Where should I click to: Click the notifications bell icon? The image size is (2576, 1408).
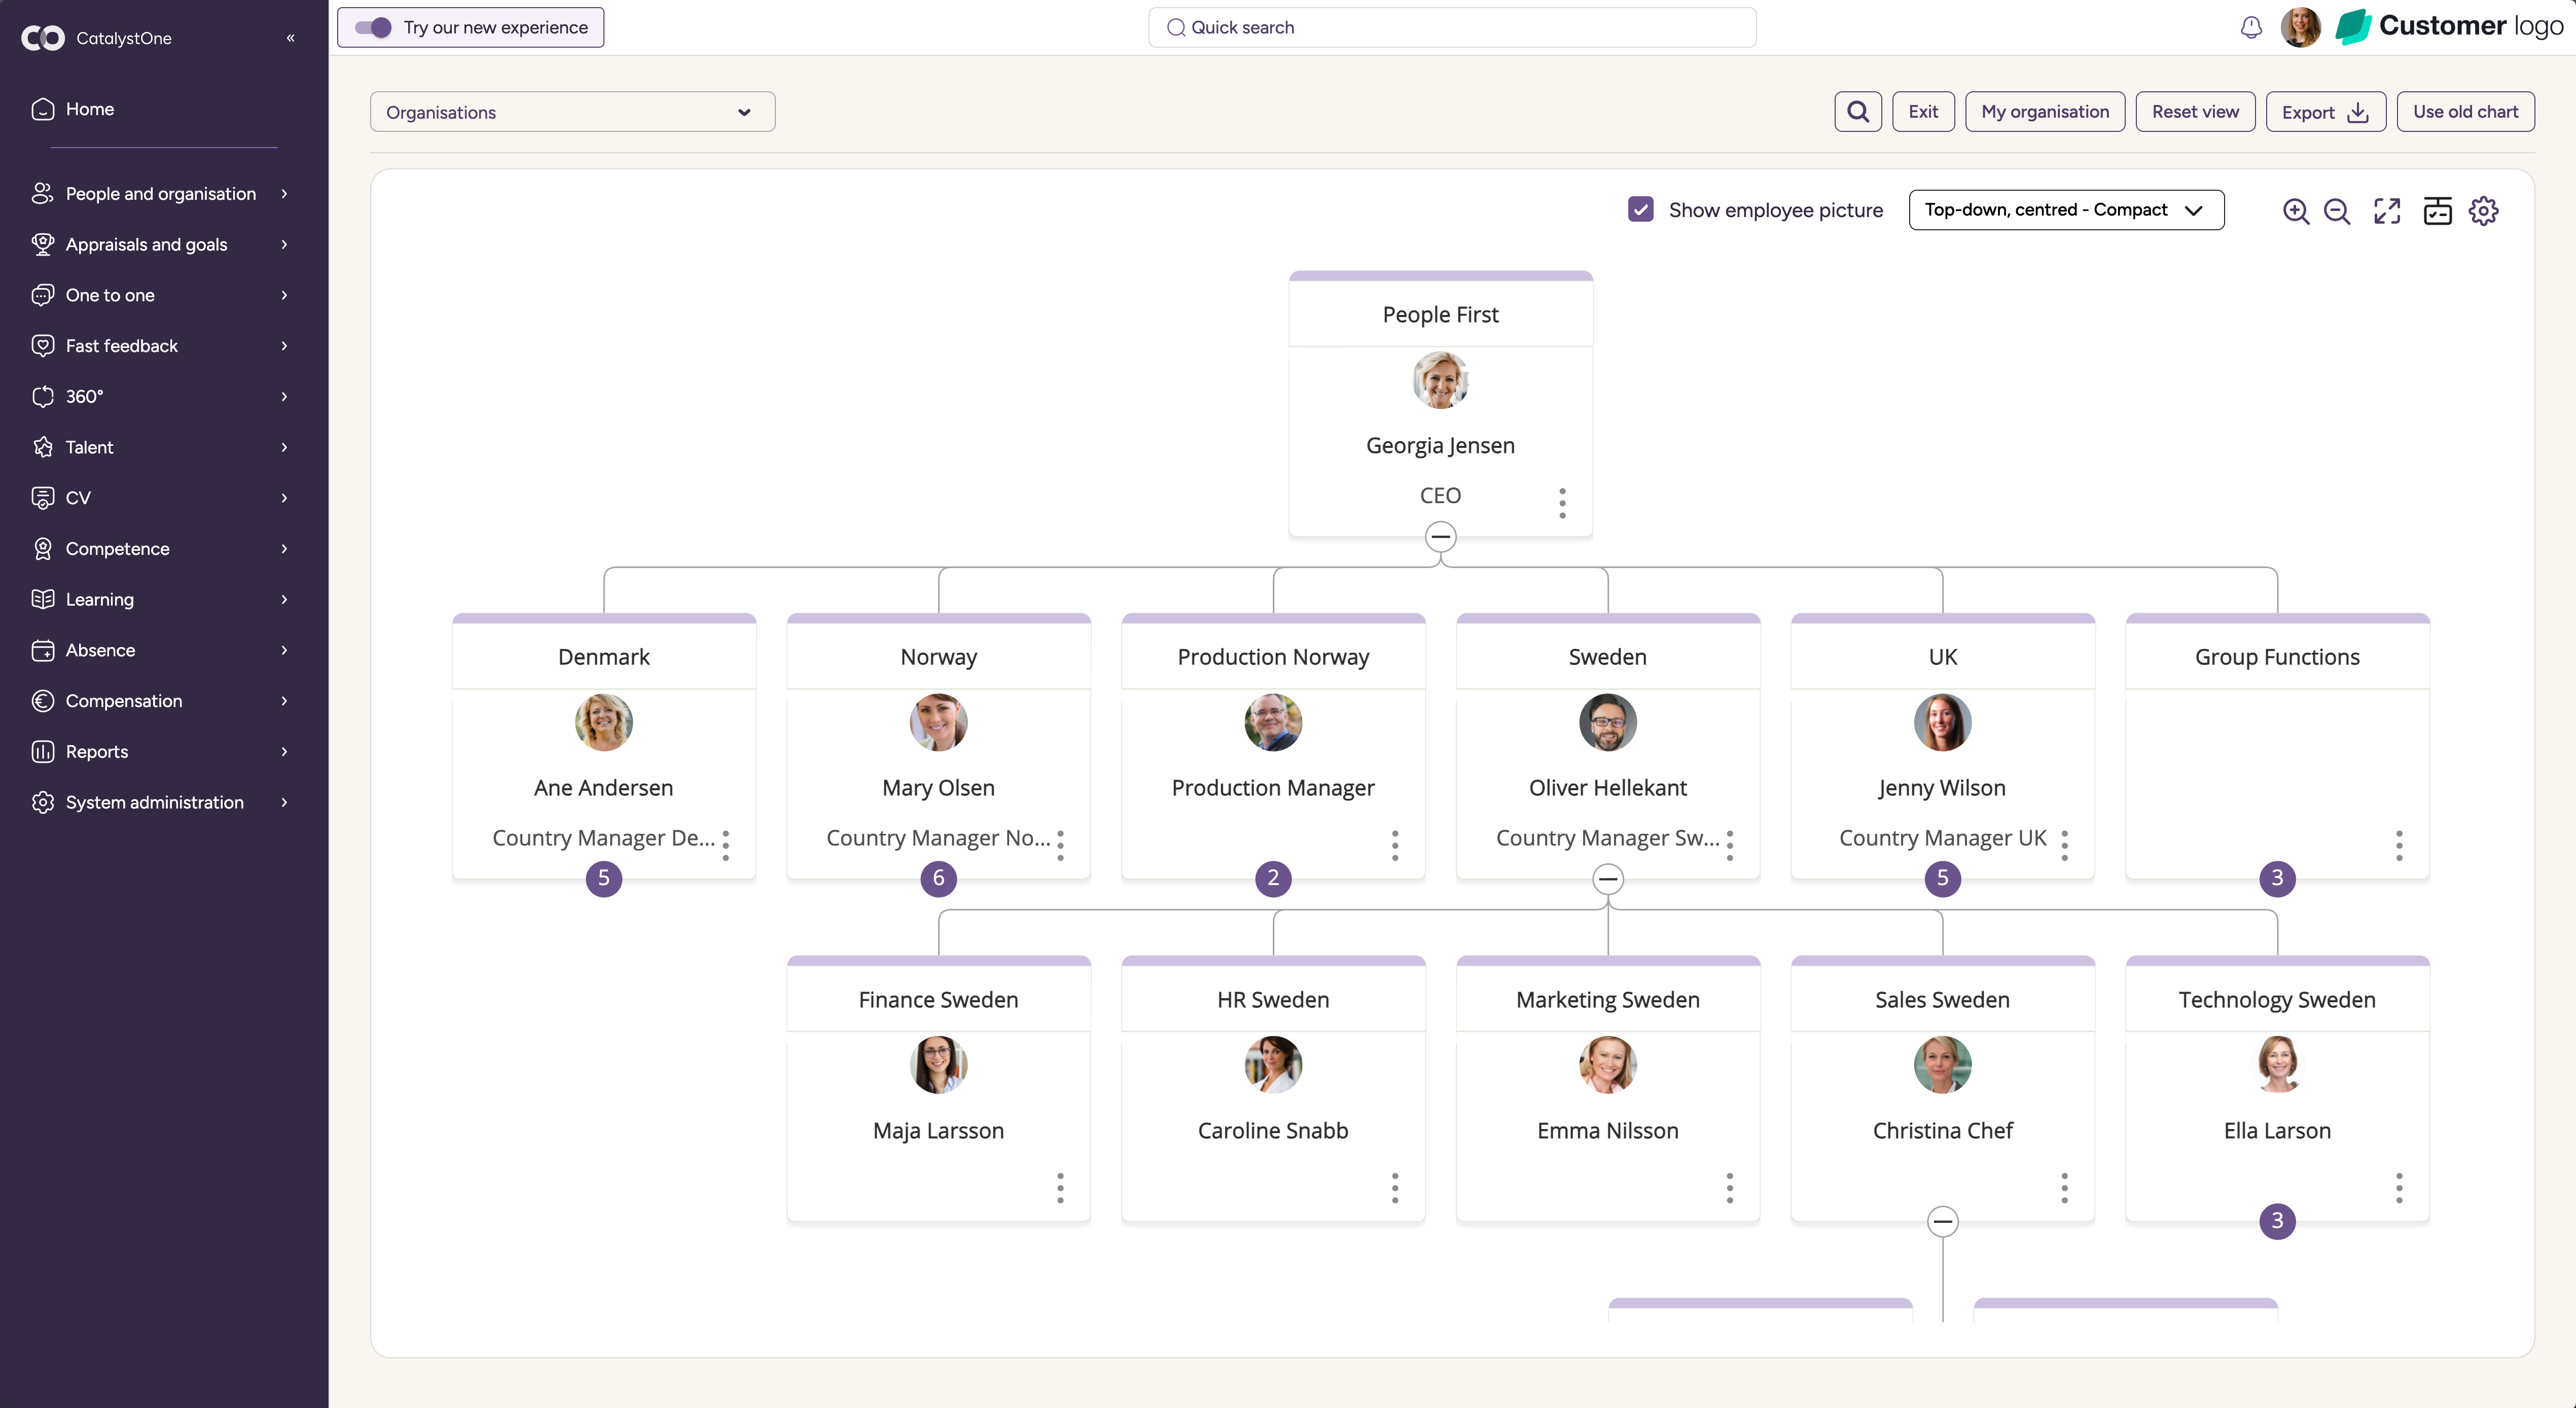coord(2251,27)
